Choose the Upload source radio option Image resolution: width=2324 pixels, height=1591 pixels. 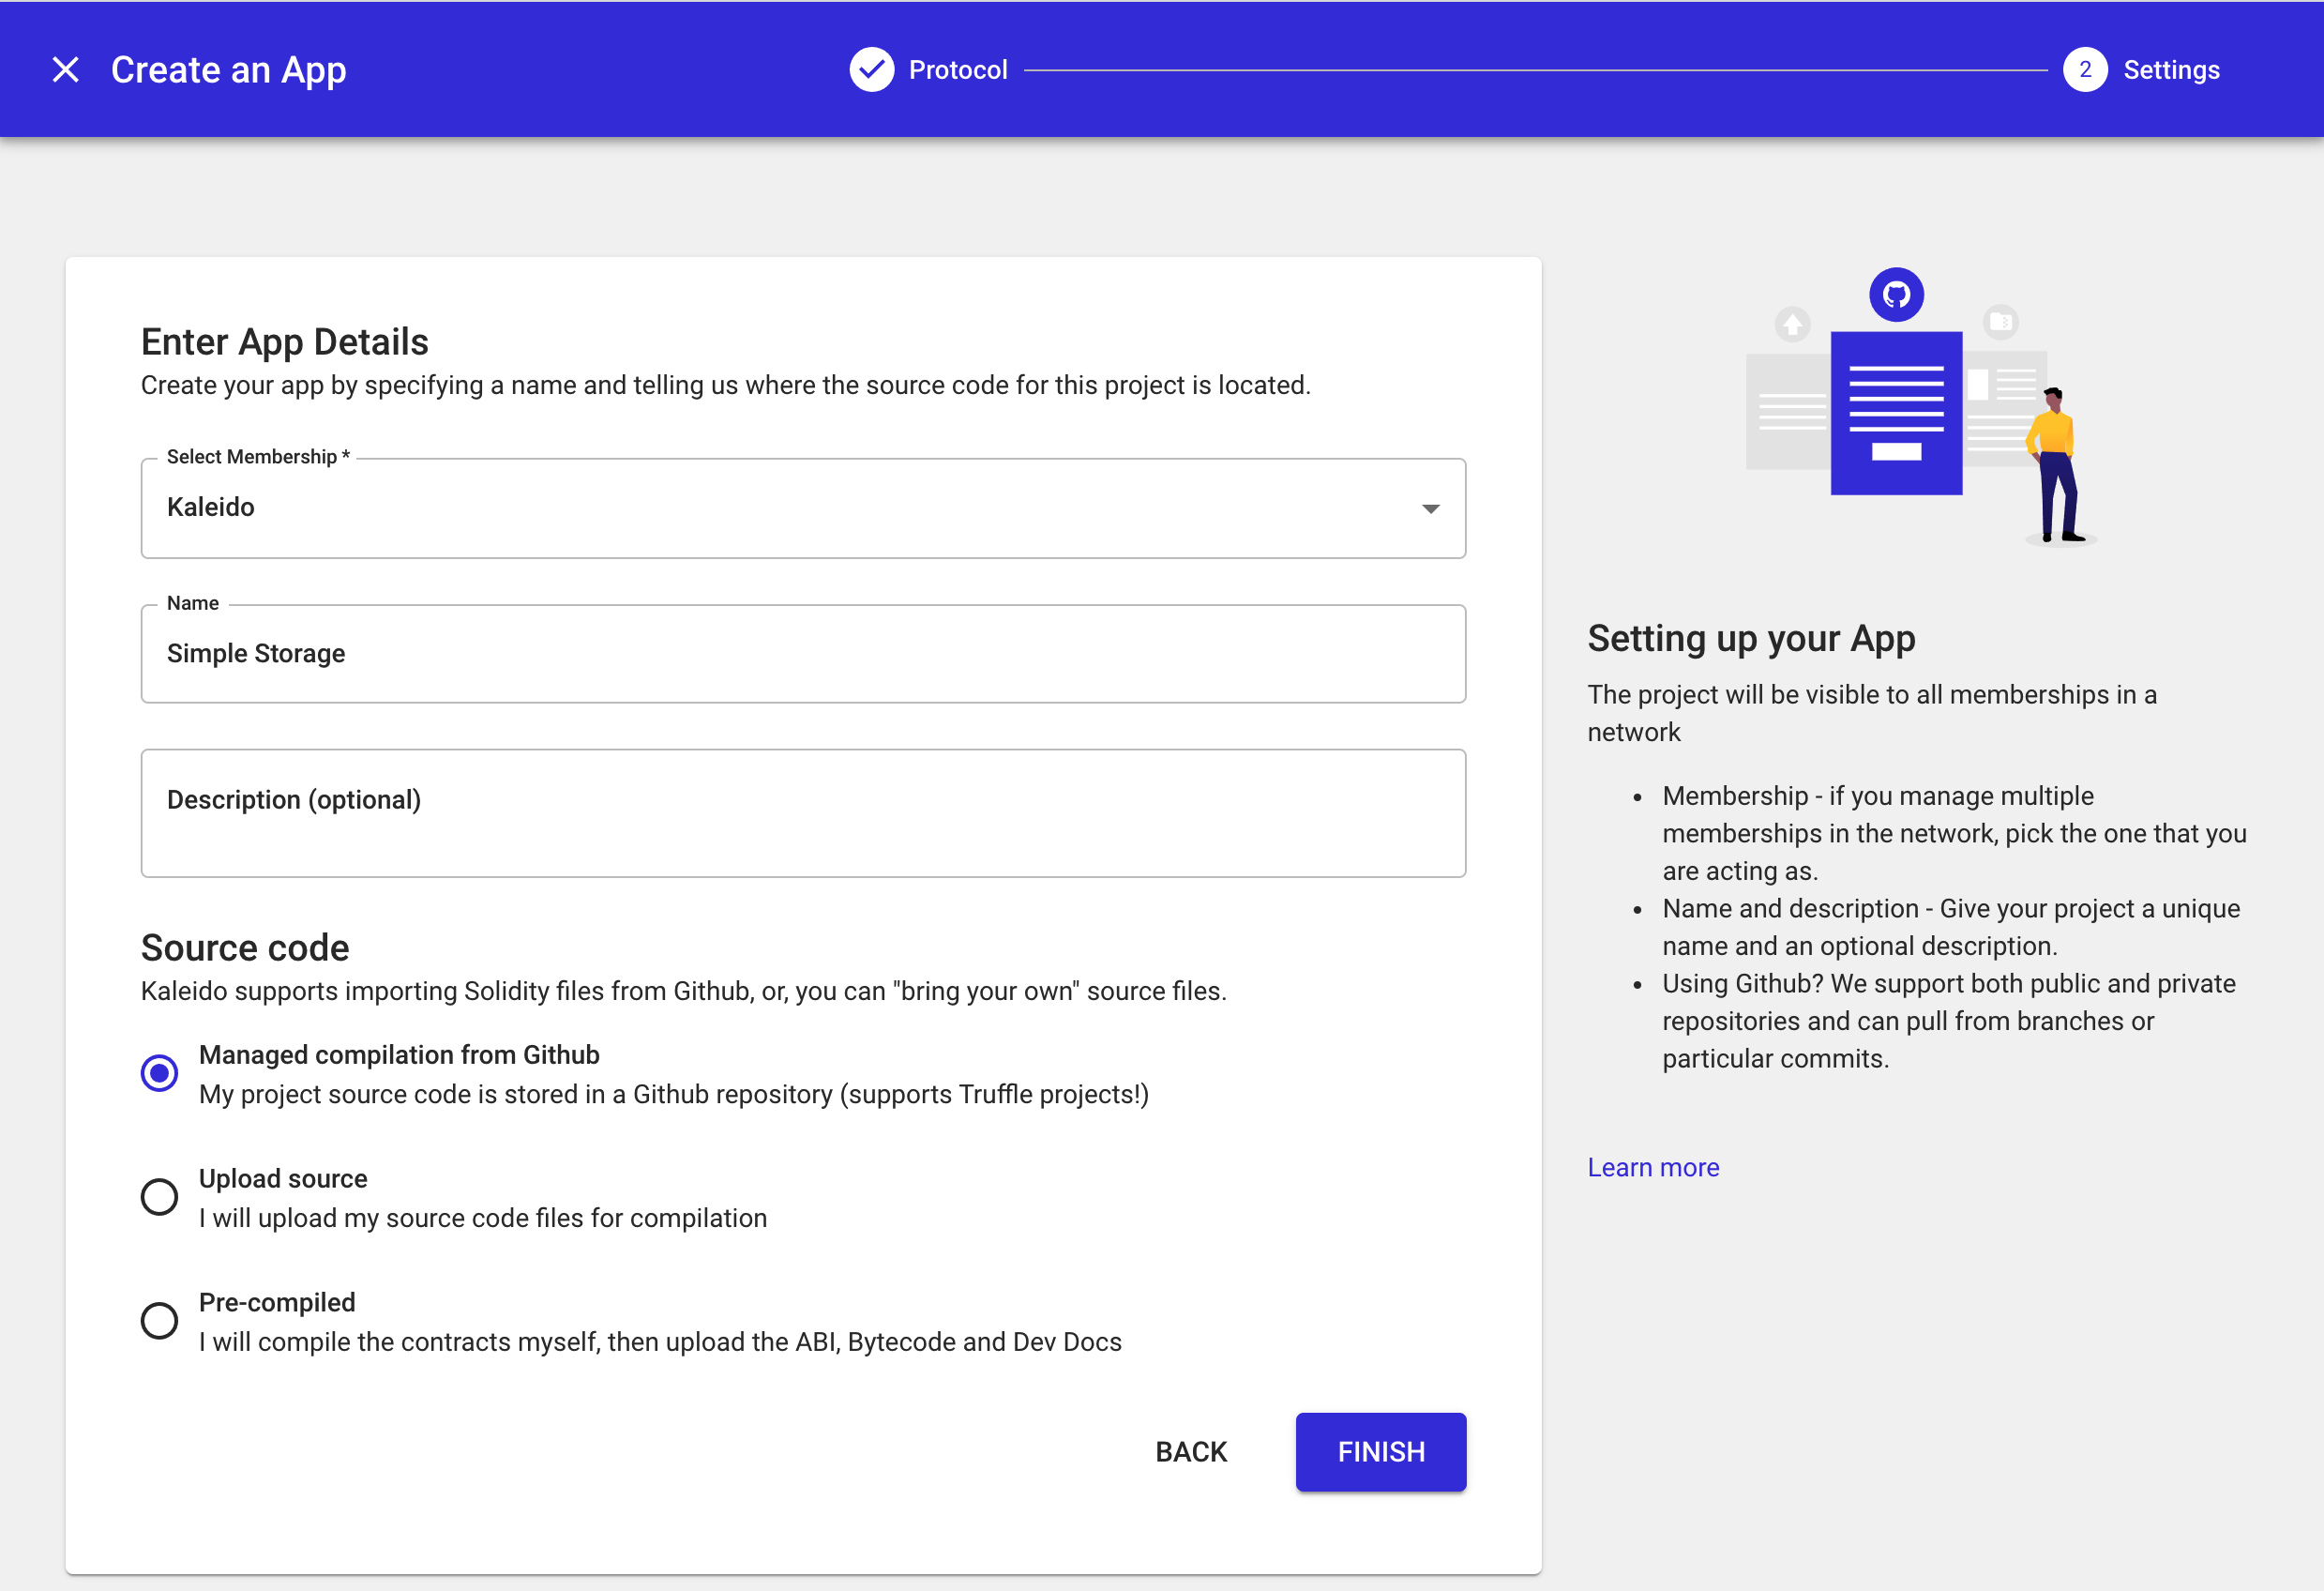click(159, 1196)
